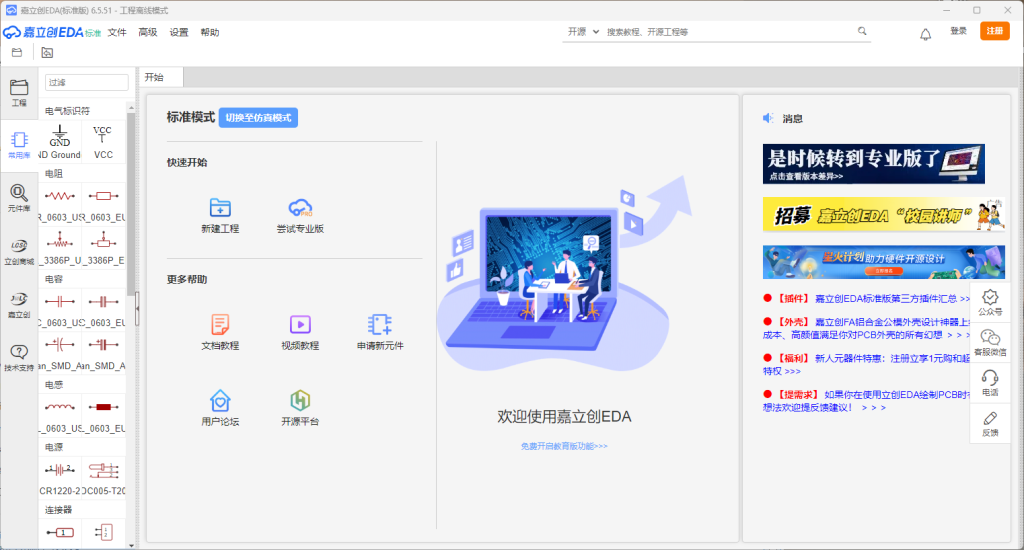Click the open folder toolbar icon

coord(17,52)
